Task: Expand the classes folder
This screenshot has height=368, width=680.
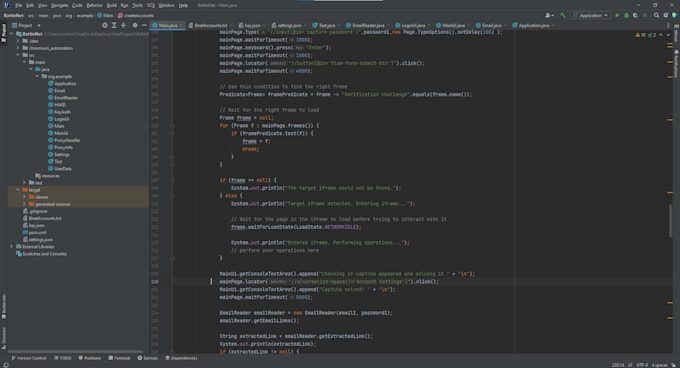Action: coord(24,197)
